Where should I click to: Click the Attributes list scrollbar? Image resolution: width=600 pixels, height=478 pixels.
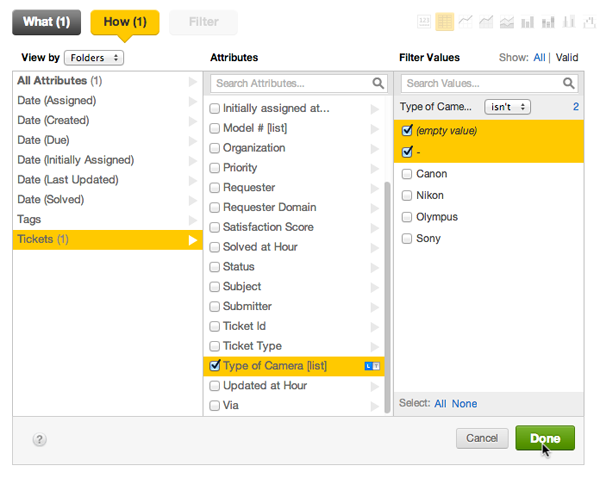(388, 290)
